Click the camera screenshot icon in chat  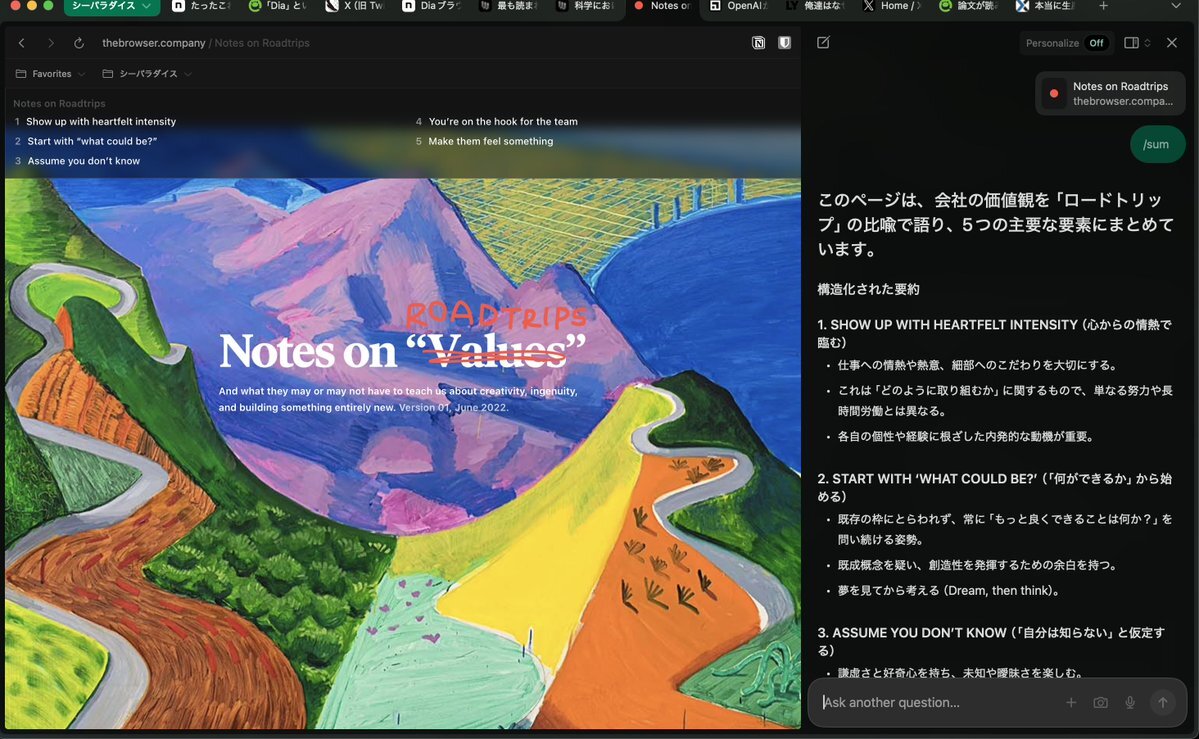click(x=1100, y=702)
